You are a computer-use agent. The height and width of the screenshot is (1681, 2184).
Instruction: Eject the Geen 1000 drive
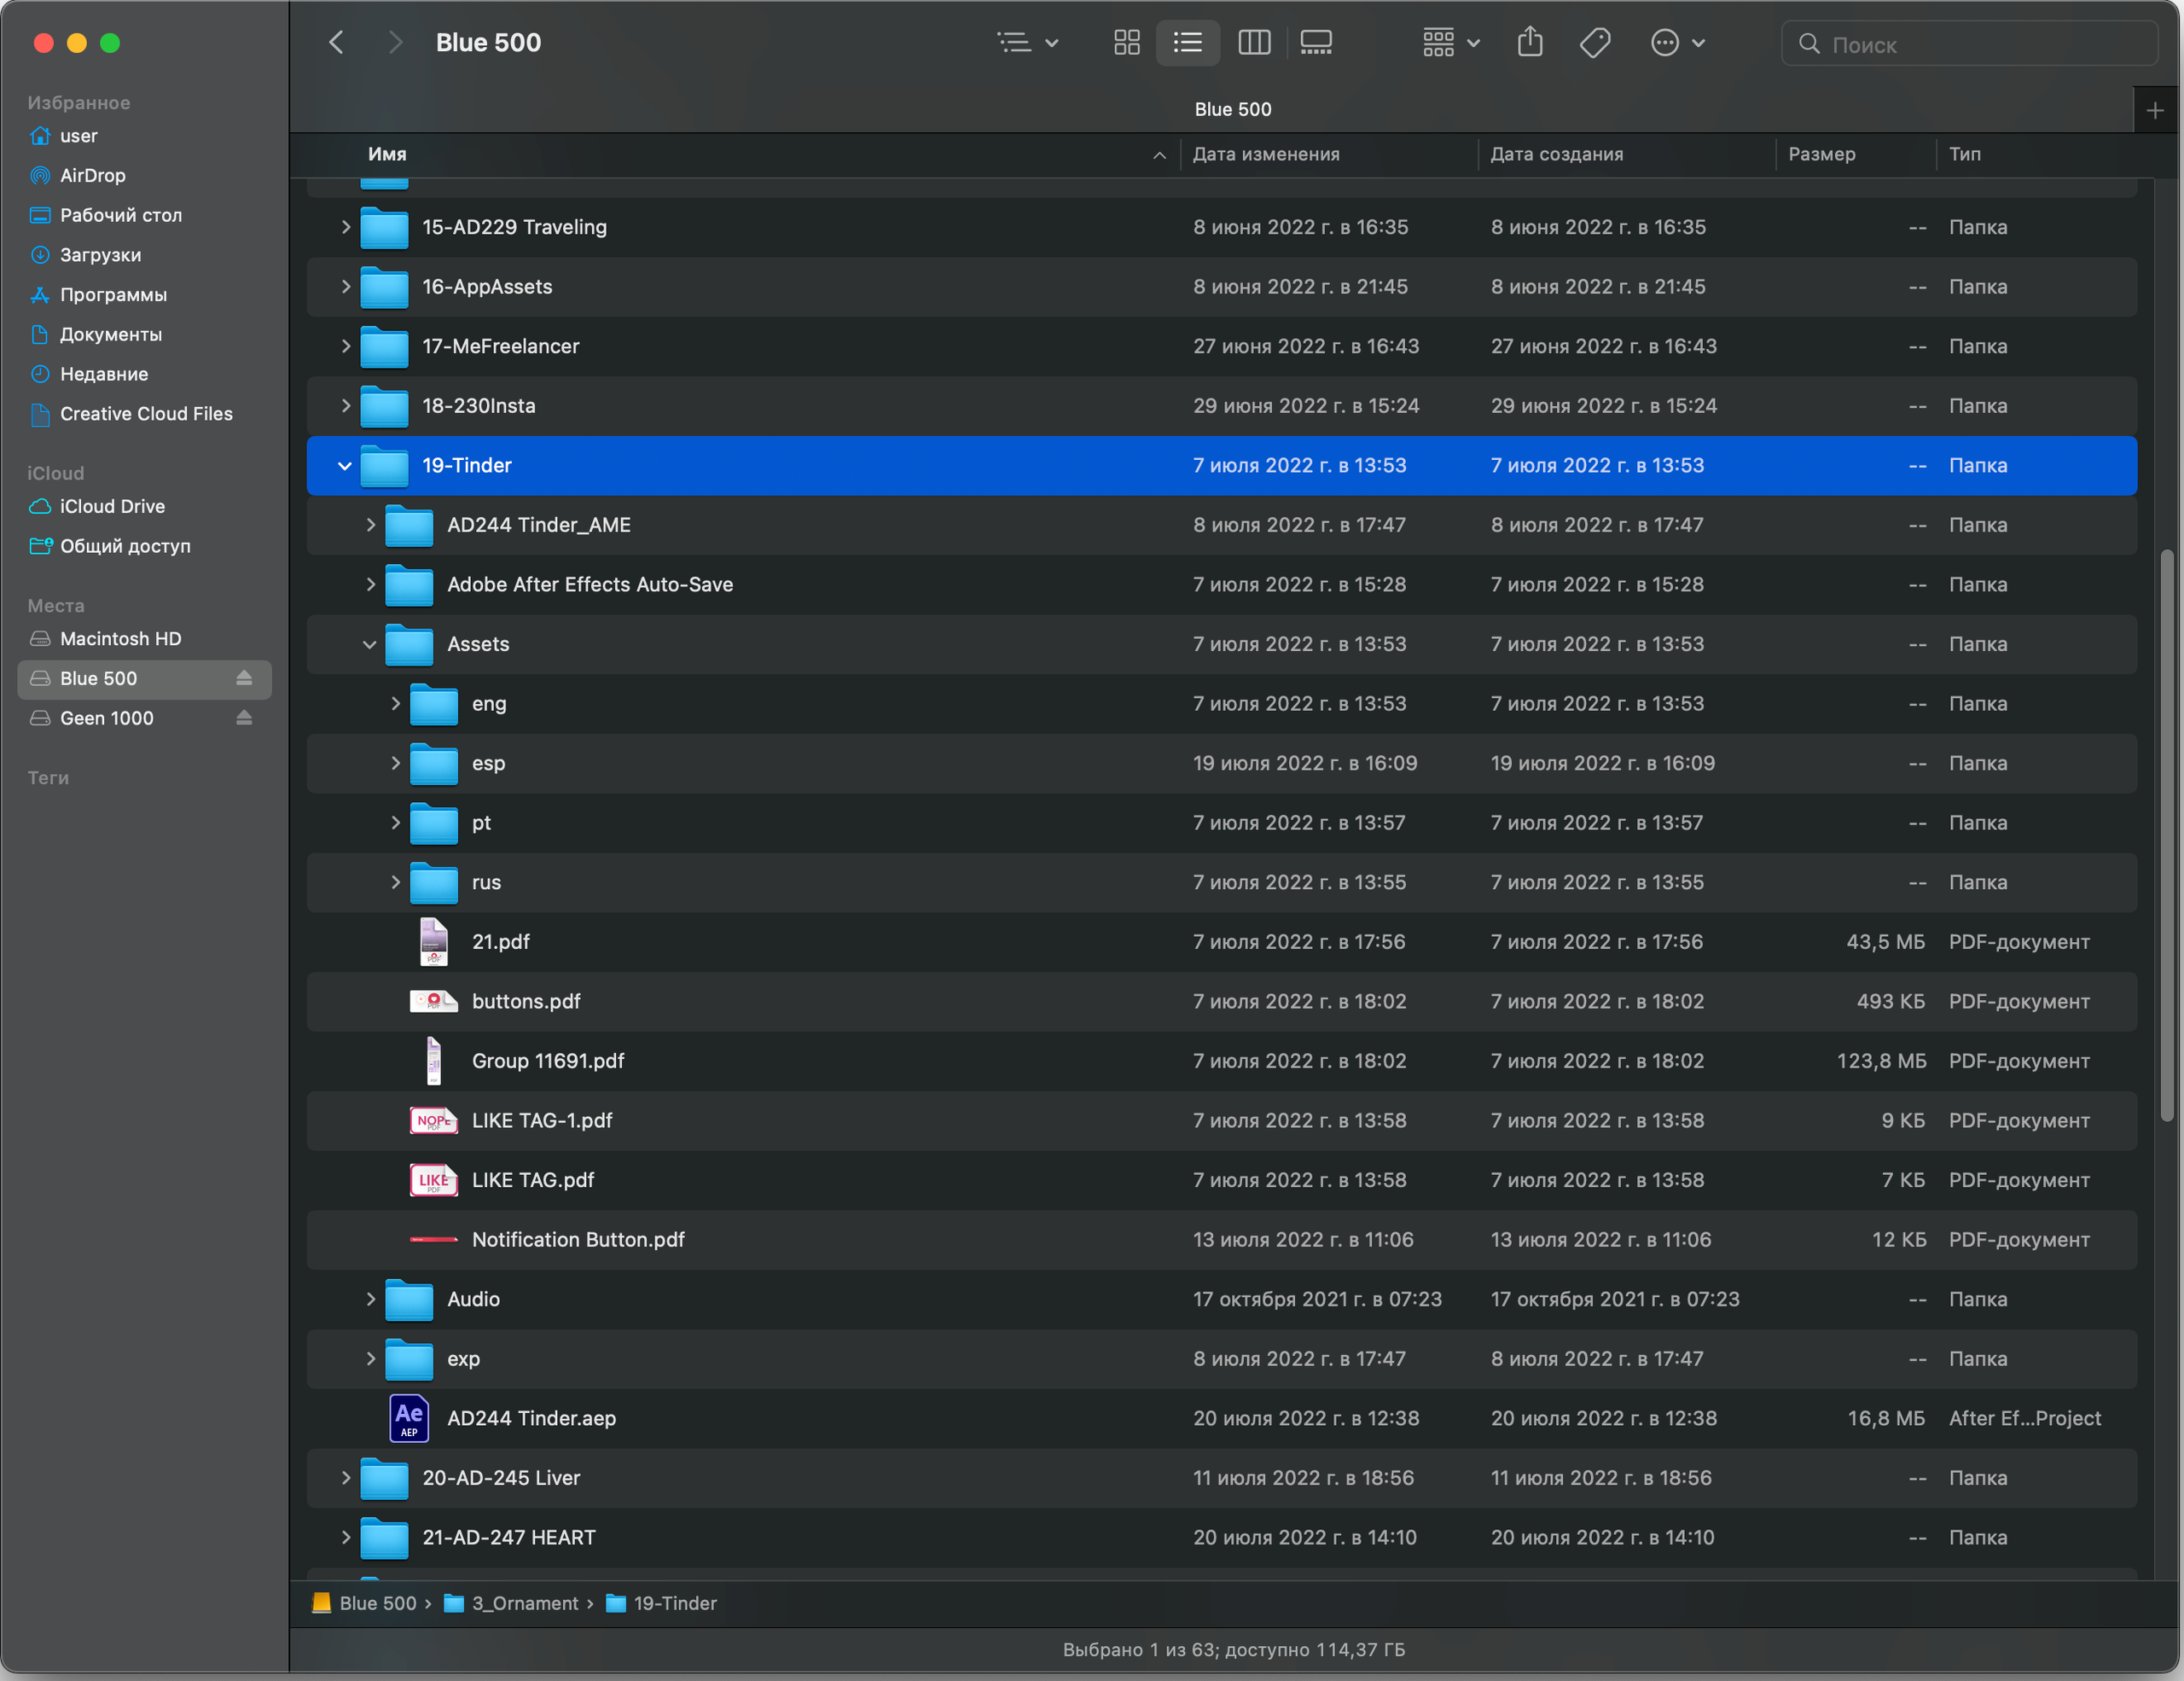244,718
